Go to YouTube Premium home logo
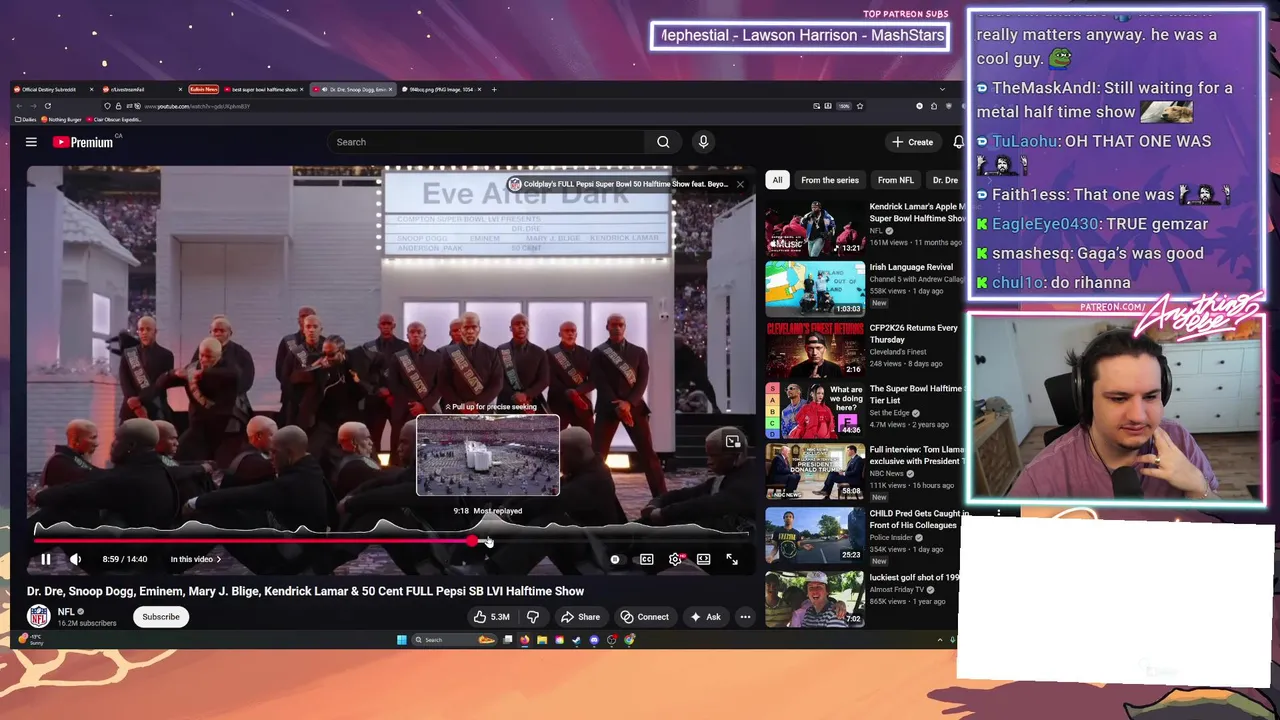Viewport: 1280px width, 720px height. [x=84, y=142]
